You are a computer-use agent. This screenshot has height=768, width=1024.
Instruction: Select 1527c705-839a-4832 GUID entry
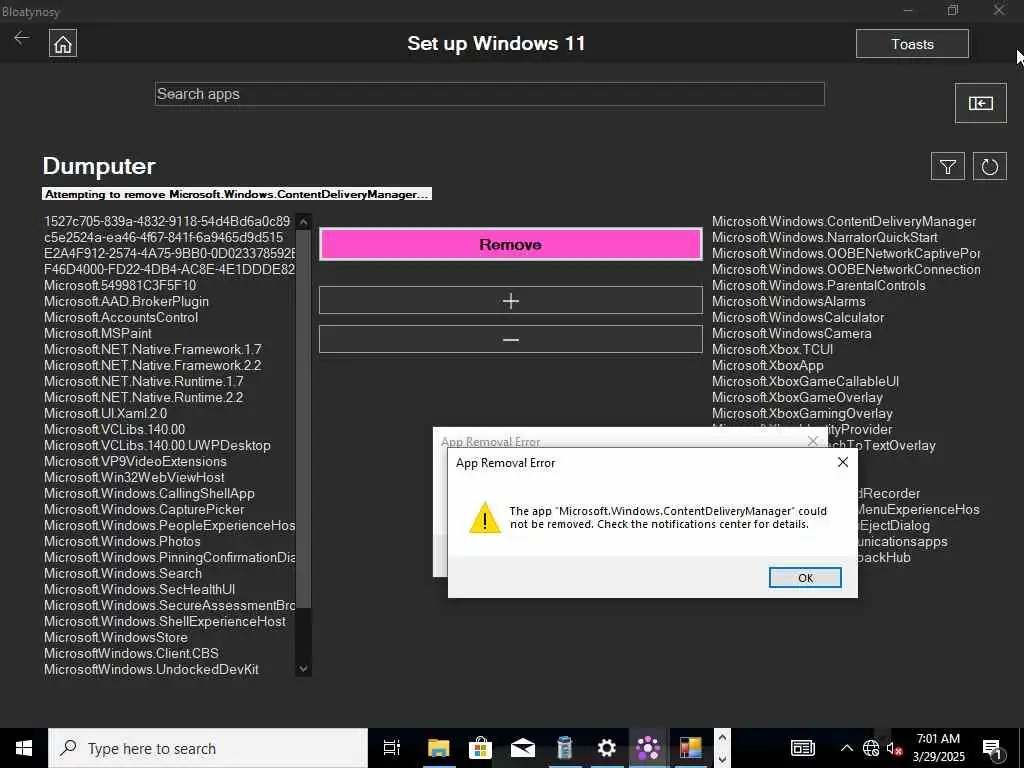pos(167,221)
